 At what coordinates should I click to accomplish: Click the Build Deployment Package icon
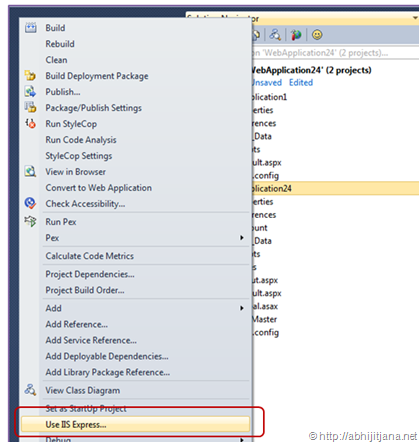(x=30, y=76)
